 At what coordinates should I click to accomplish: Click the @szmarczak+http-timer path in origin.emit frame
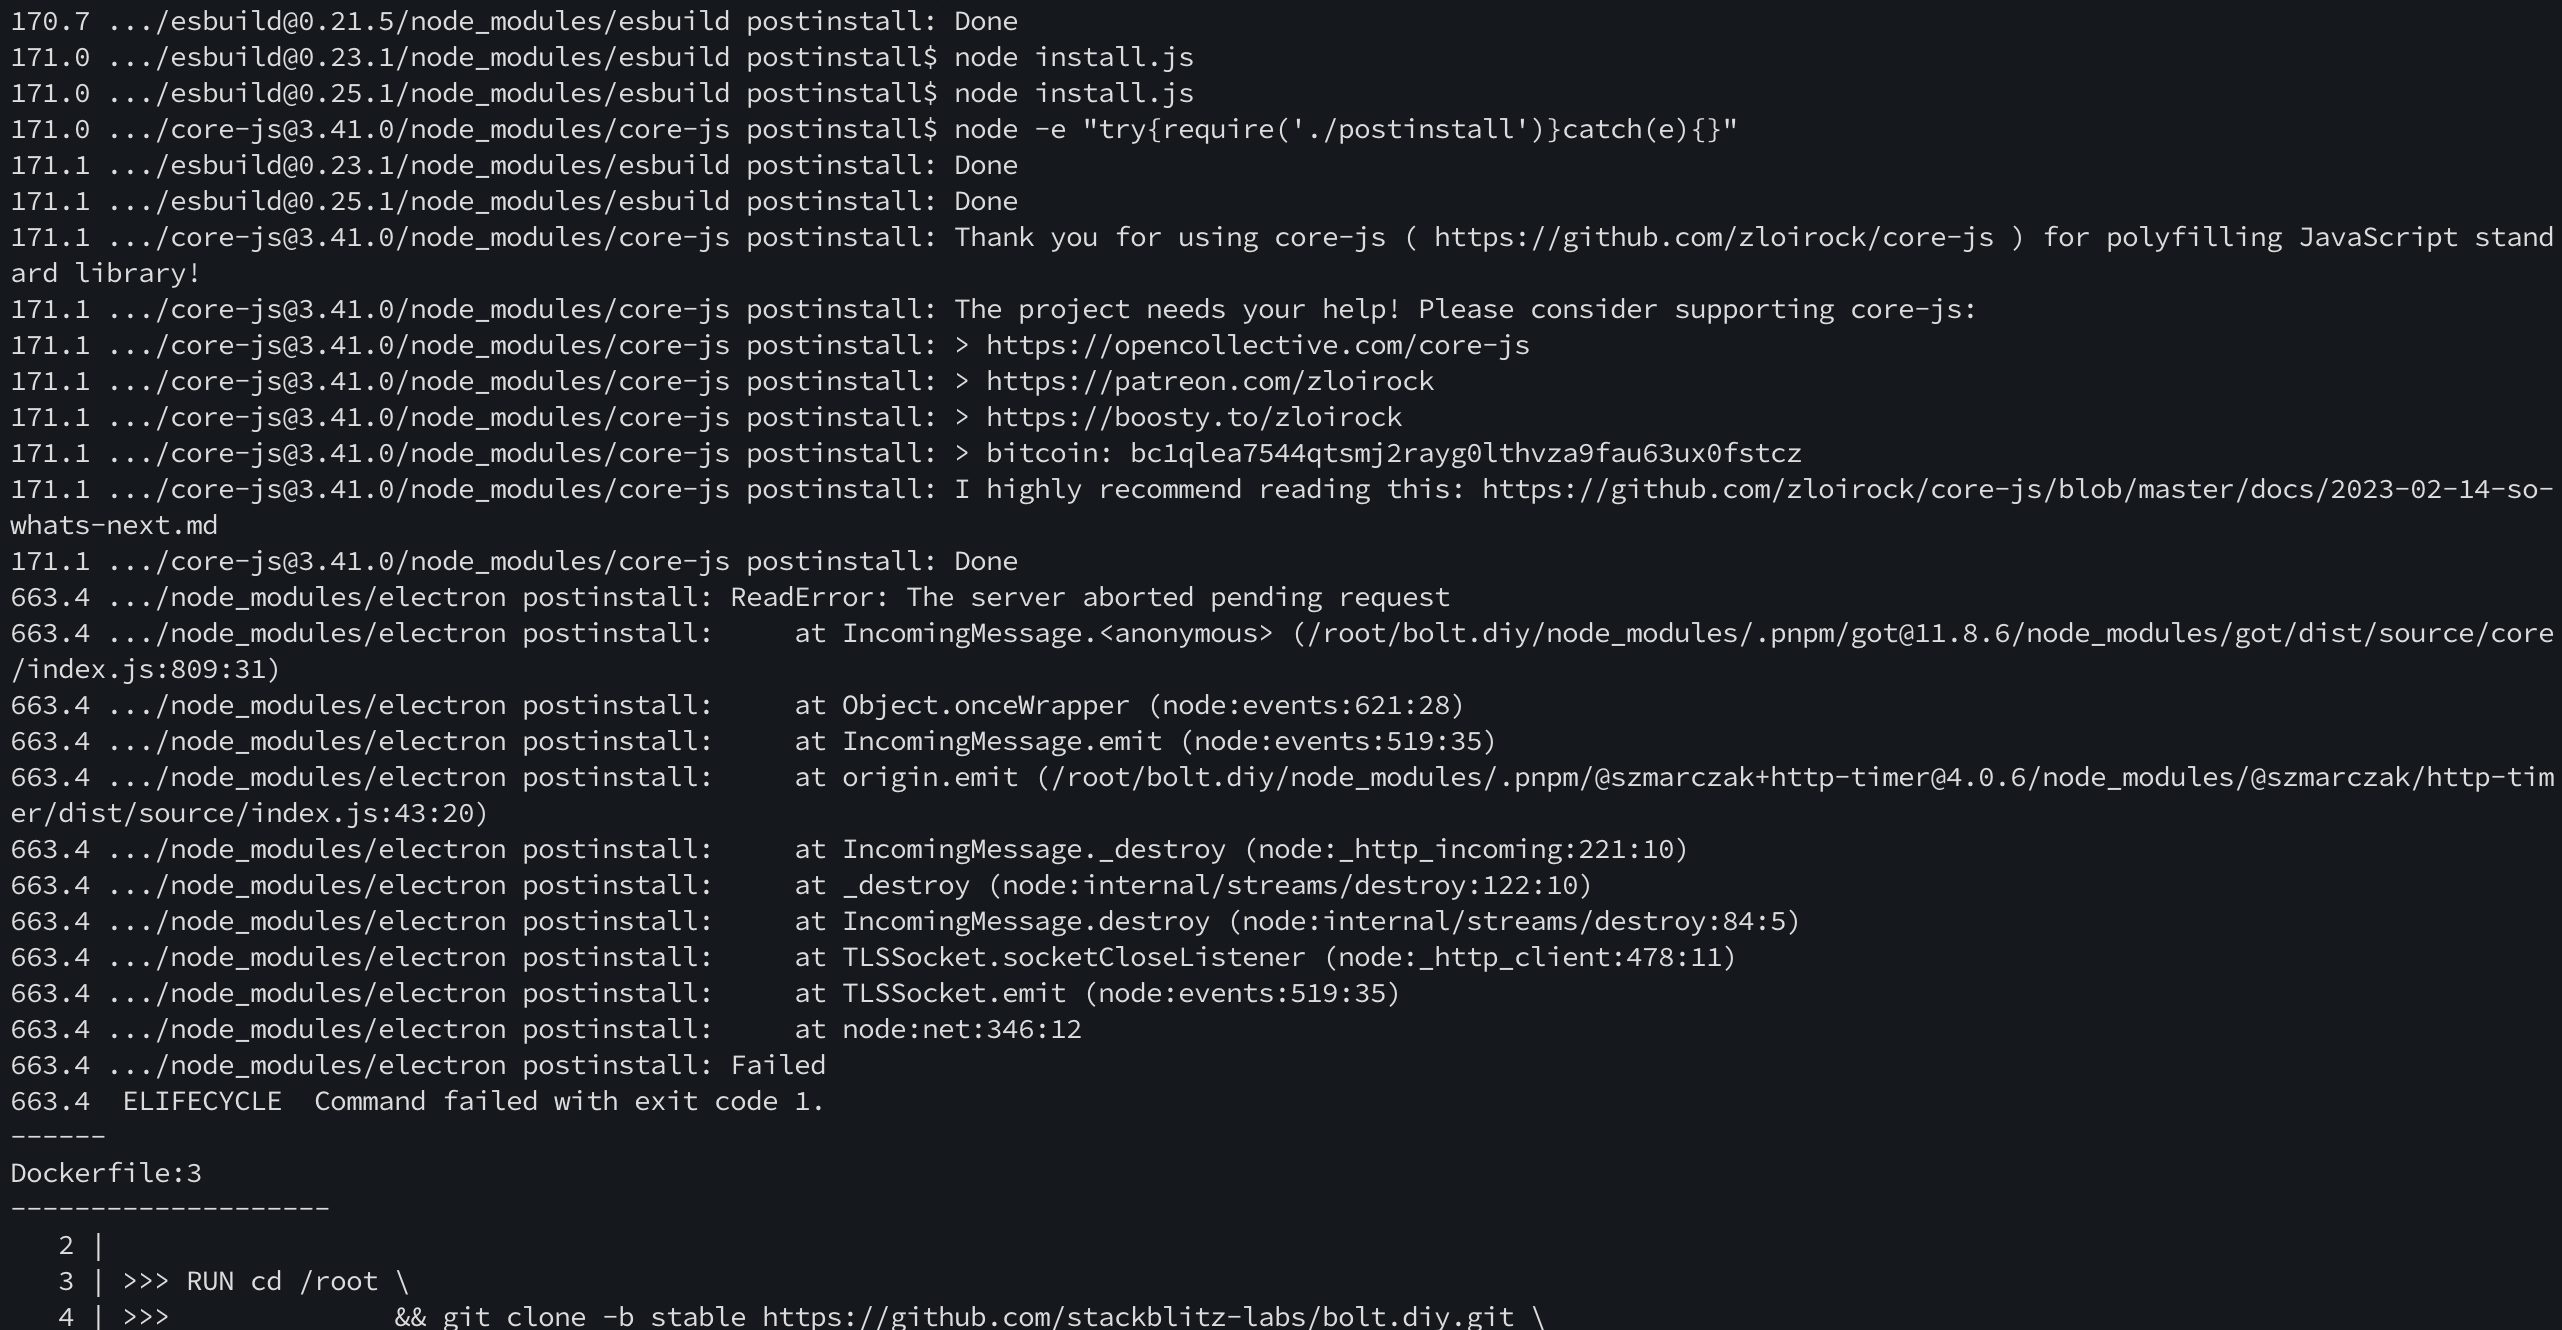1800,778
